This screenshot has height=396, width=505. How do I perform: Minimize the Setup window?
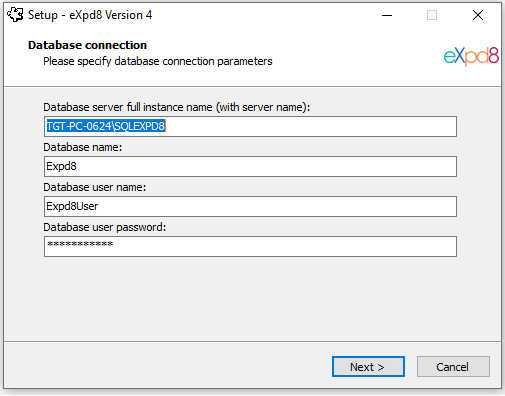click(x=387, y=15)
